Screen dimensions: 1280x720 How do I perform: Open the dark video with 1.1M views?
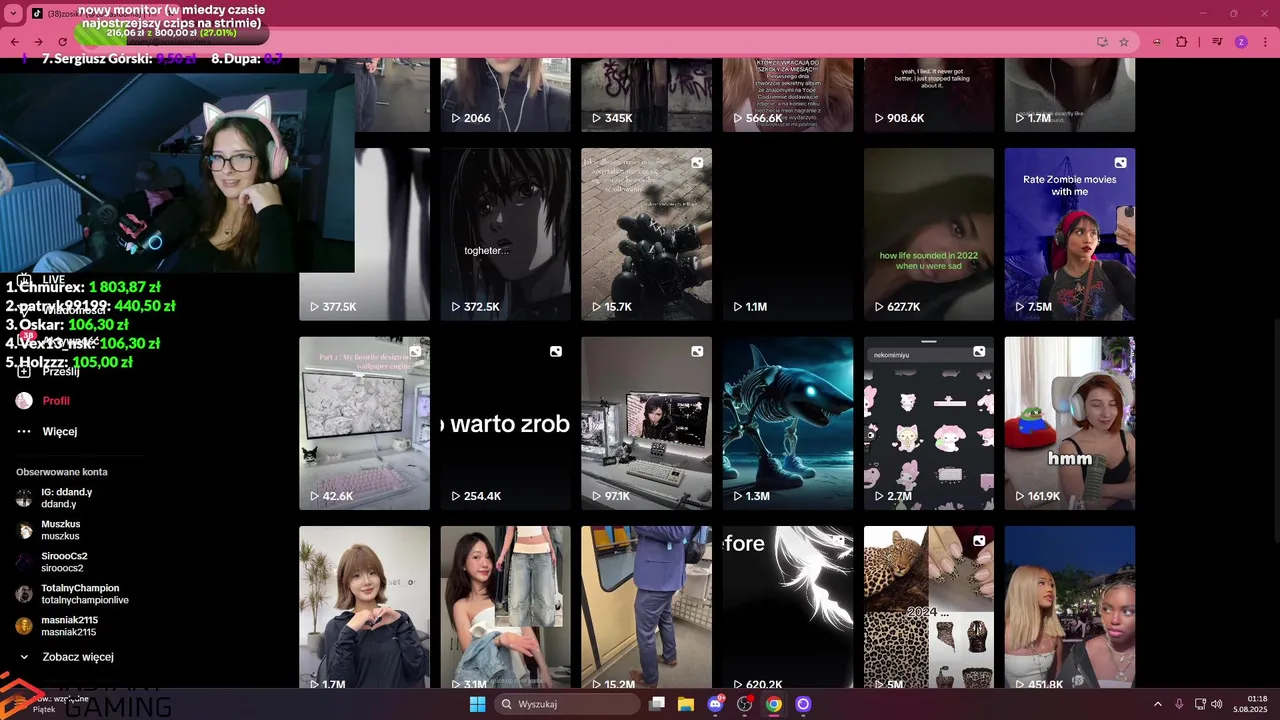pos(788,234)
